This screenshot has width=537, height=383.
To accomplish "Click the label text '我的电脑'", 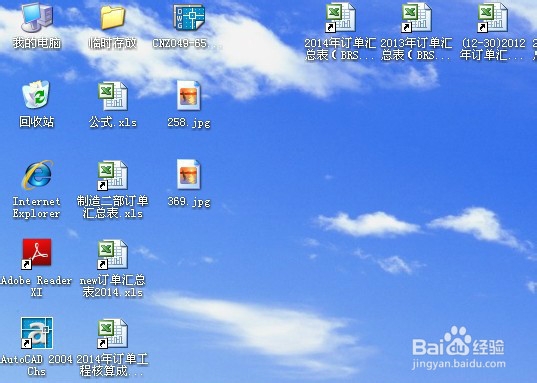I will click(x=37, y=43).
